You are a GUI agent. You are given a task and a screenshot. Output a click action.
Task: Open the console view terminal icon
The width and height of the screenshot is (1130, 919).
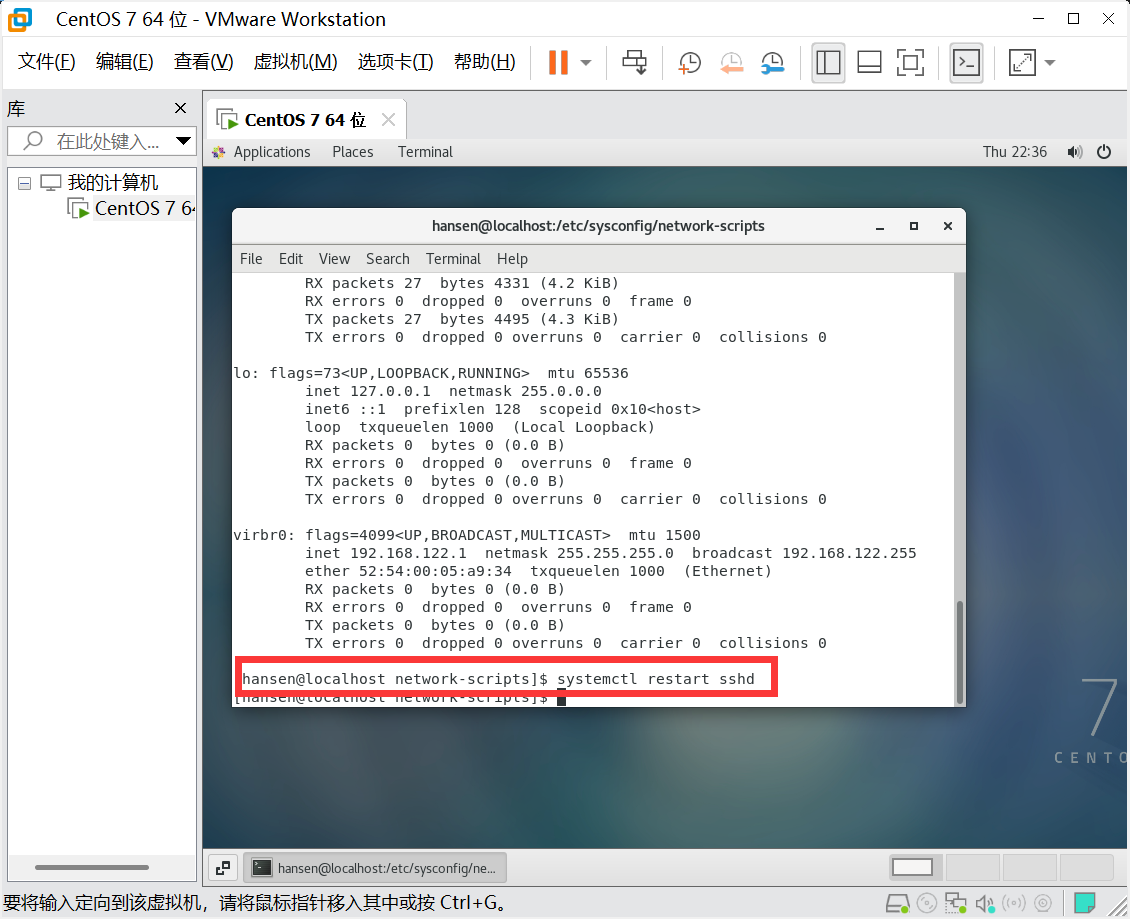click(x=966, y=63)
